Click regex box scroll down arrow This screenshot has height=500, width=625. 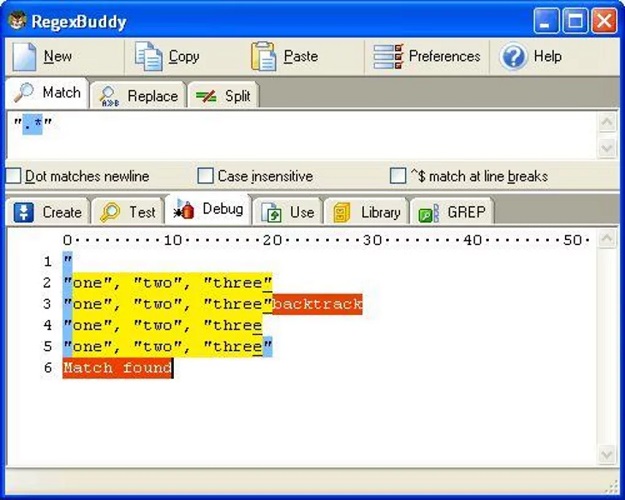pyautogui.click(x=607, y=149)
